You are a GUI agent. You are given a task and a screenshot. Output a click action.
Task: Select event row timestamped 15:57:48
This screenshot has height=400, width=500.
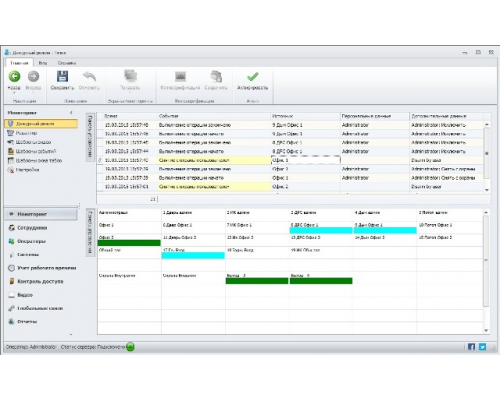(290, 125)
